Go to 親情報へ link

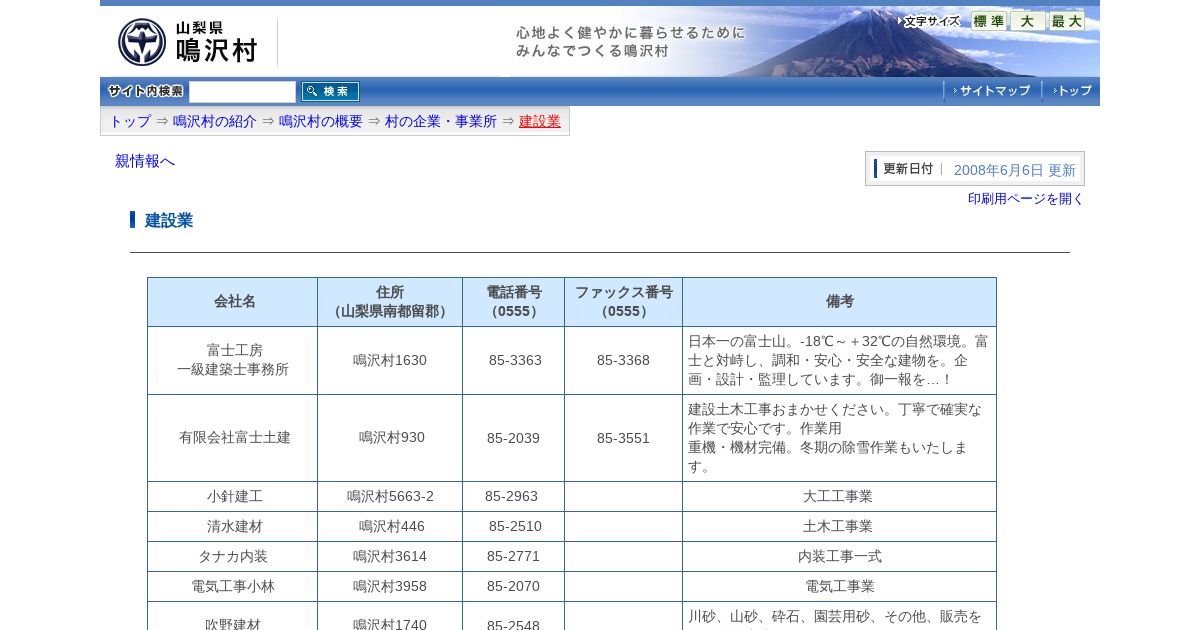pos(145,161)
